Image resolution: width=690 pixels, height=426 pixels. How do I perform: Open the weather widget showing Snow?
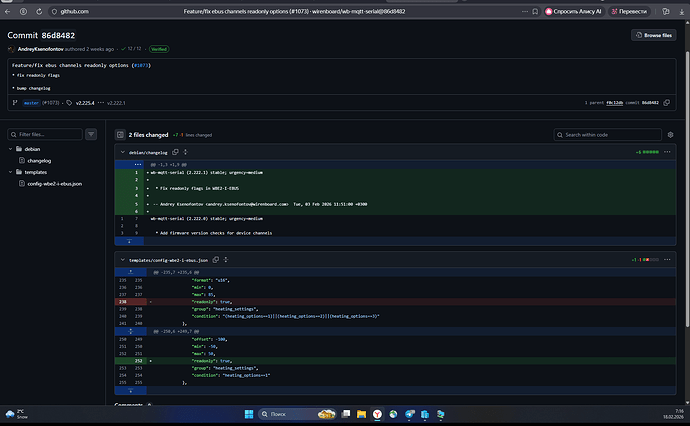coord(16,414)
